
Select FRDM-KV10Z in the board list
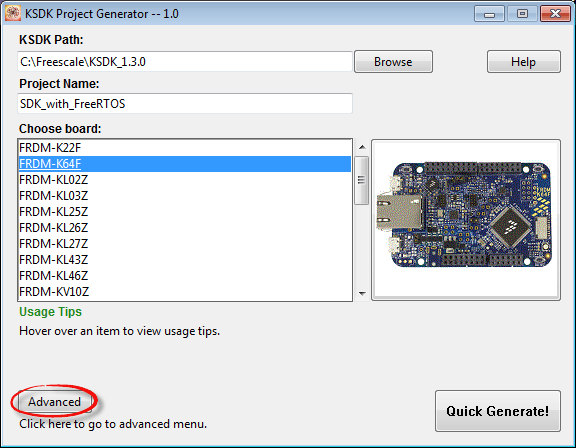click(185, 292)
